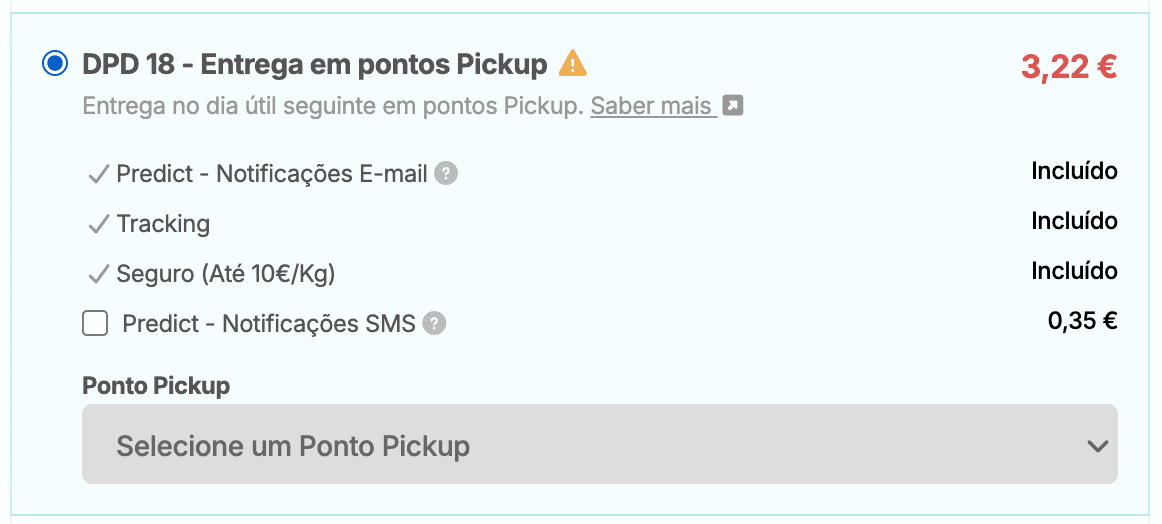Open the Saber mais link
1162x524 pixels.
652,106
